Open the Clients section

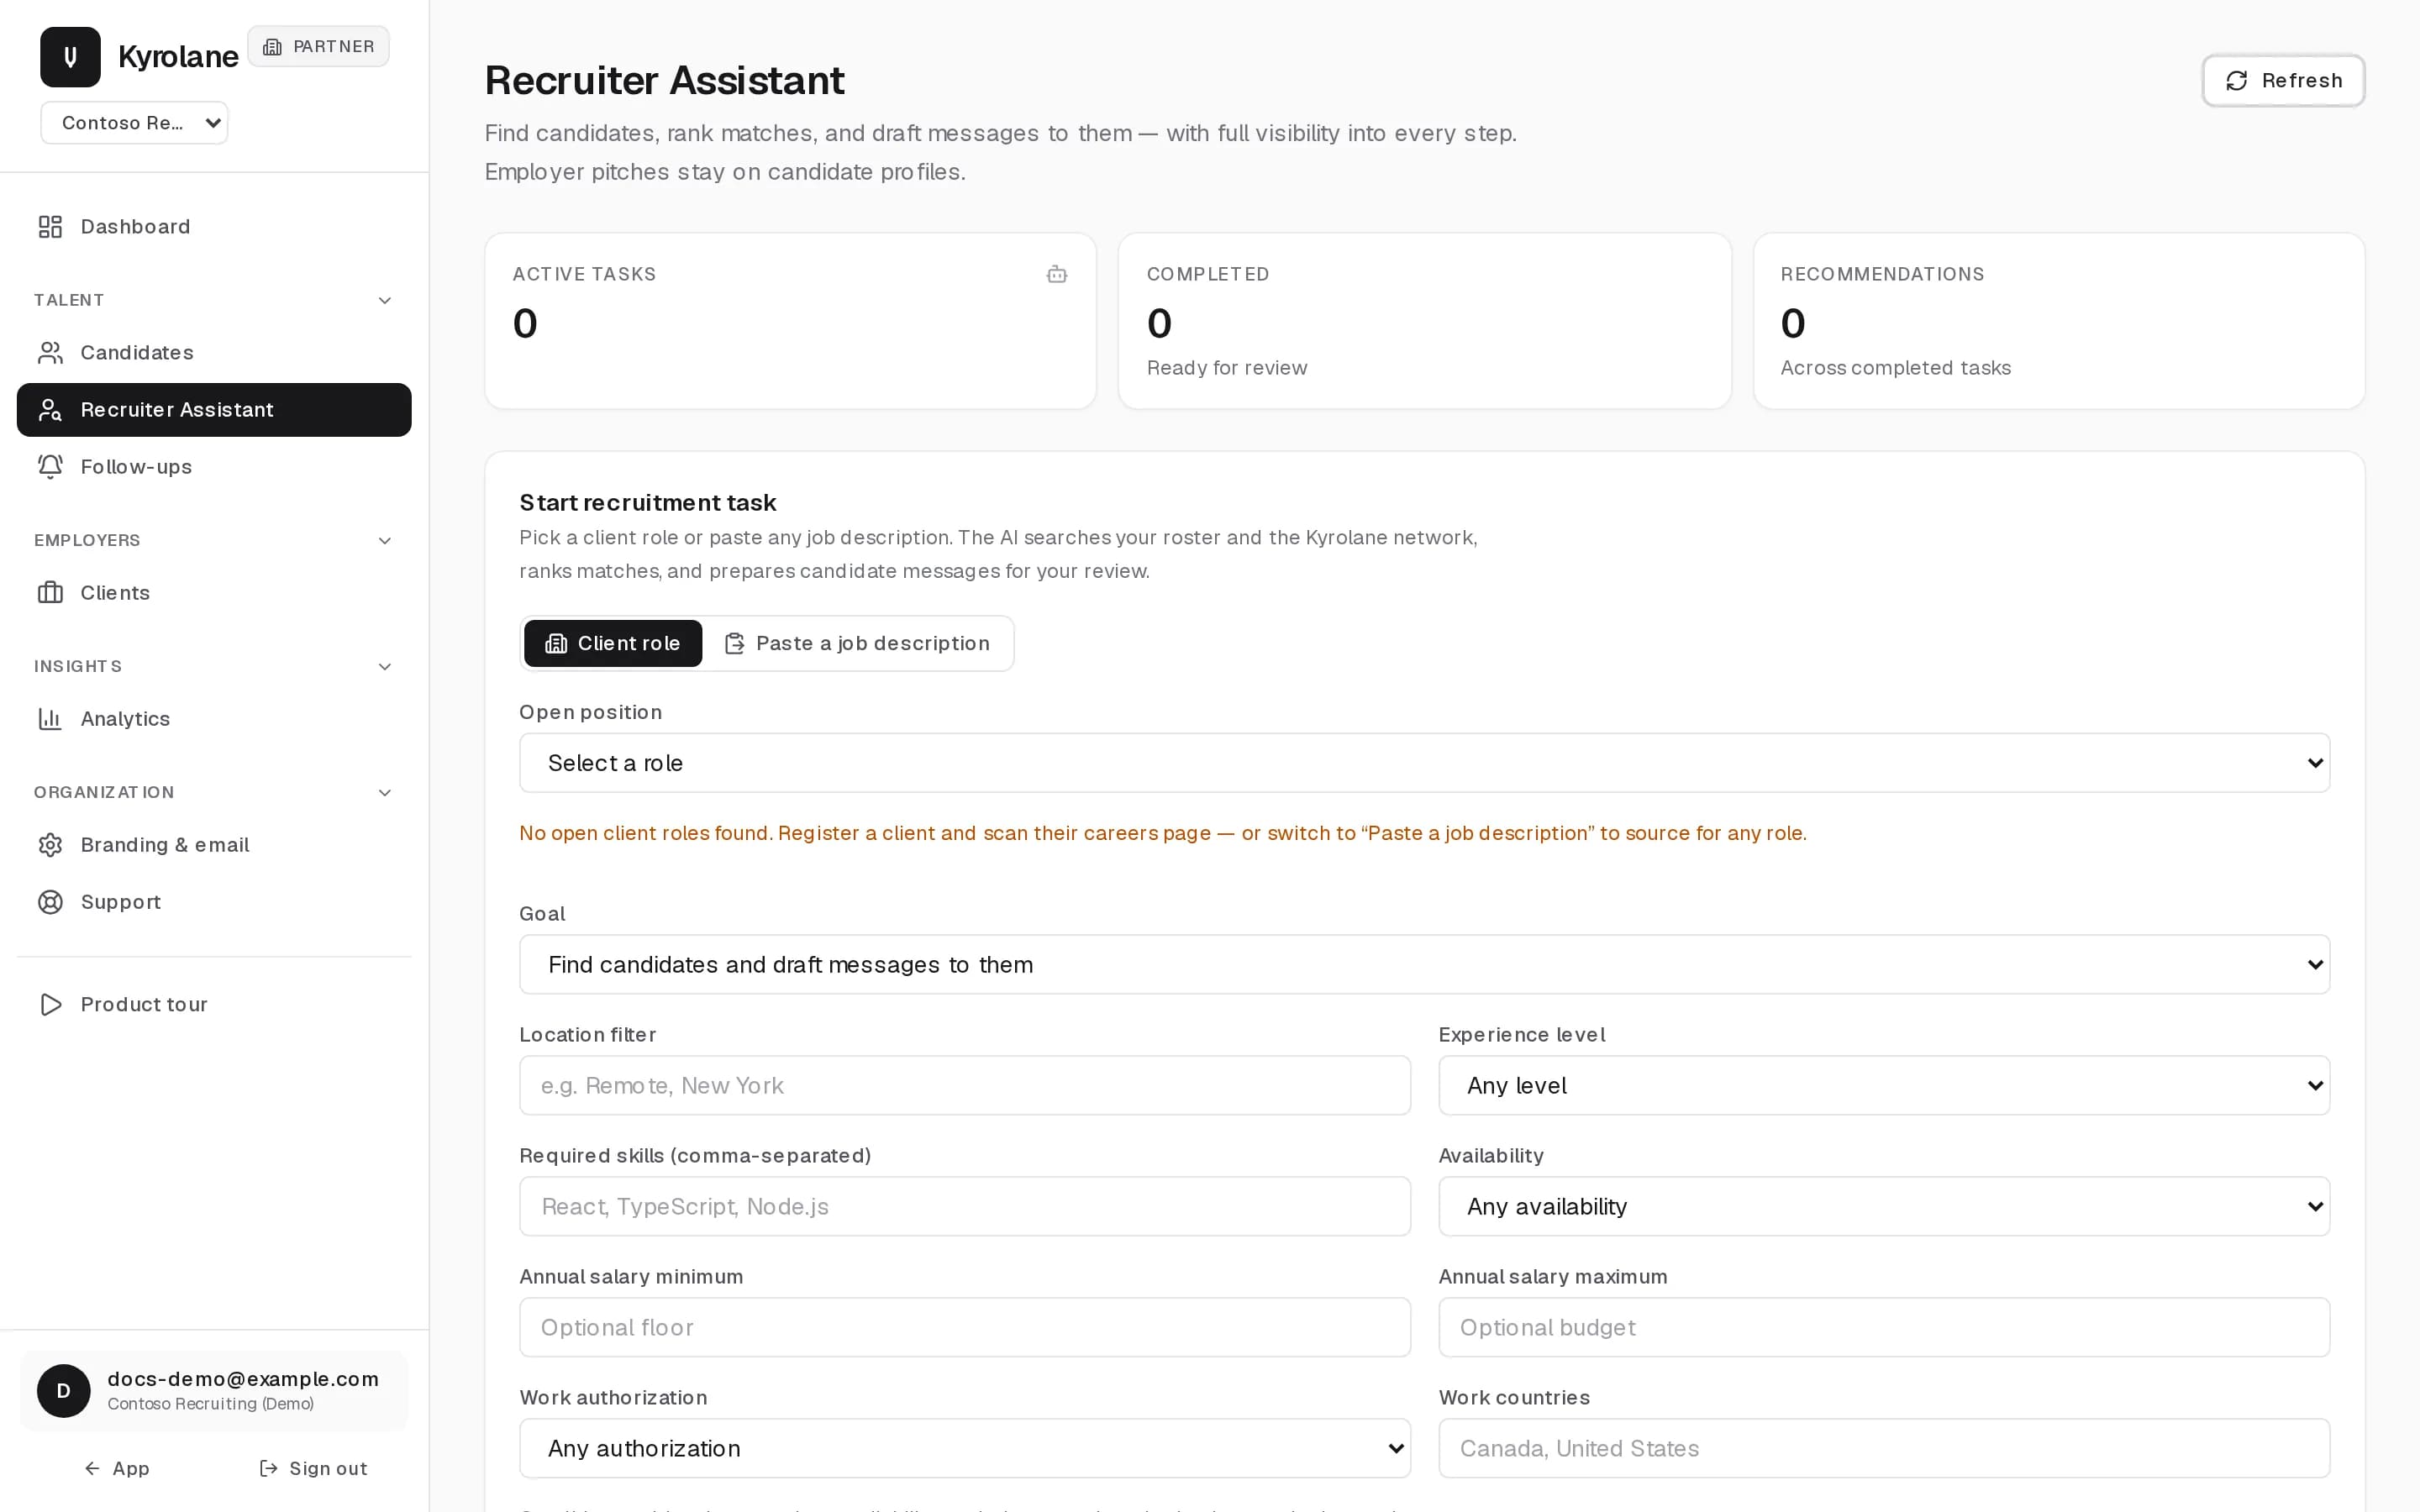click(x=214, y=593)
